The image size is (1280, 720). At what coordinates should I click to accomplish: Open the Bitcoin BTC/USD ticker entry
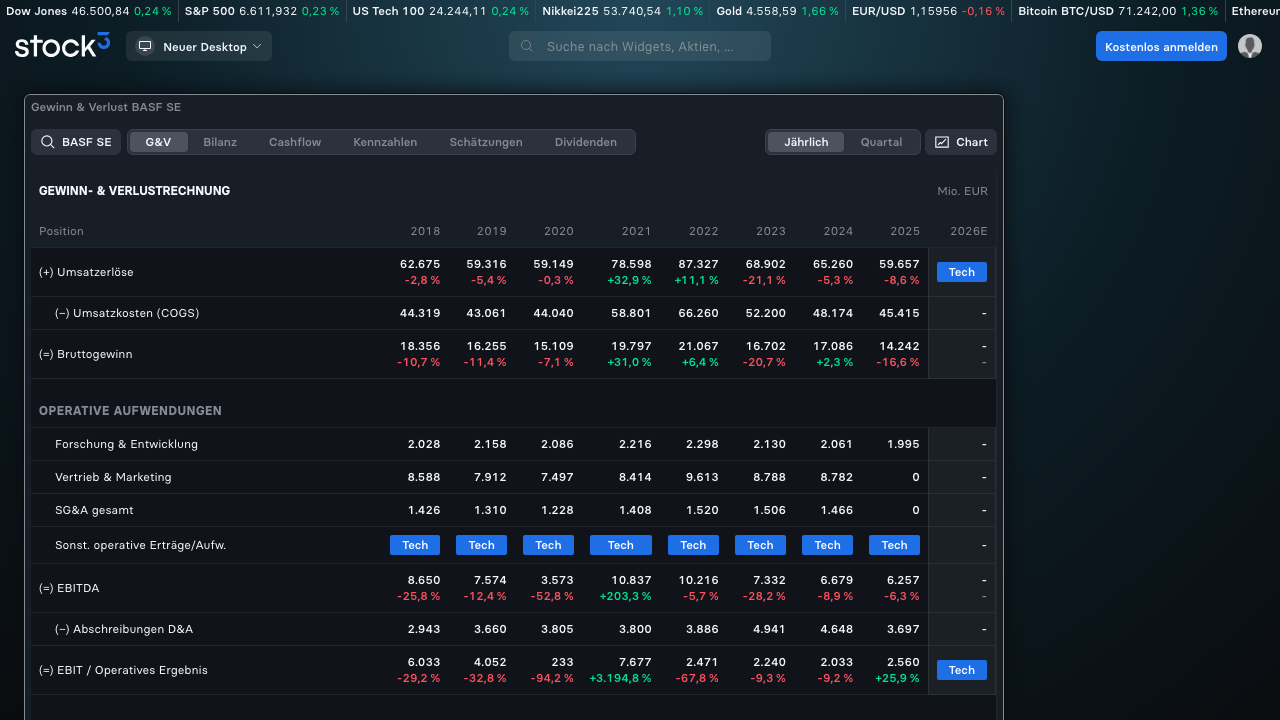1118,11
